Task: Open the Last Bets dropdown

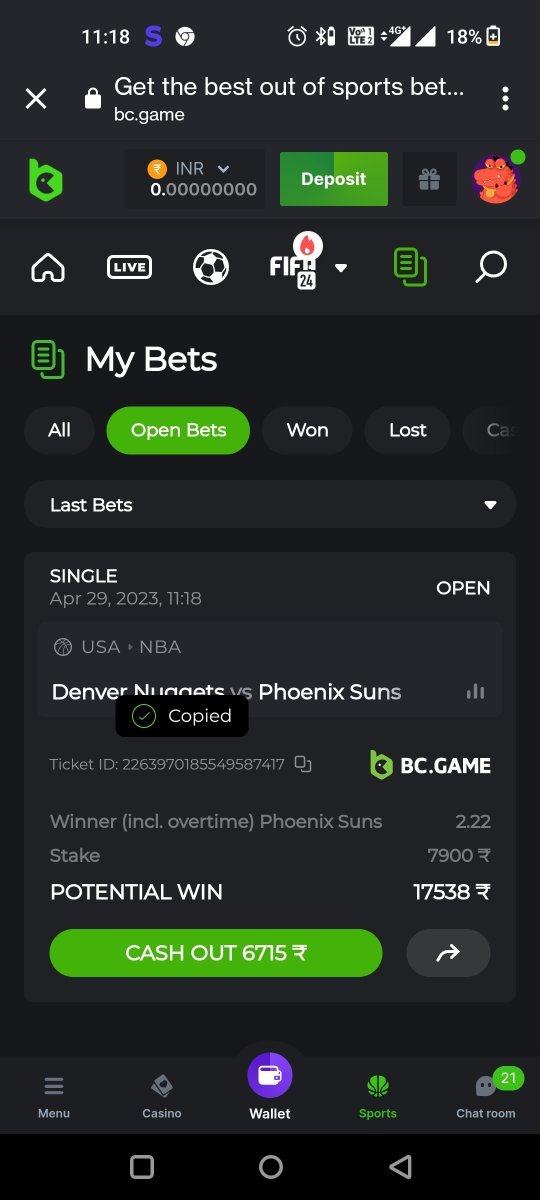Action: coord(270,505)
